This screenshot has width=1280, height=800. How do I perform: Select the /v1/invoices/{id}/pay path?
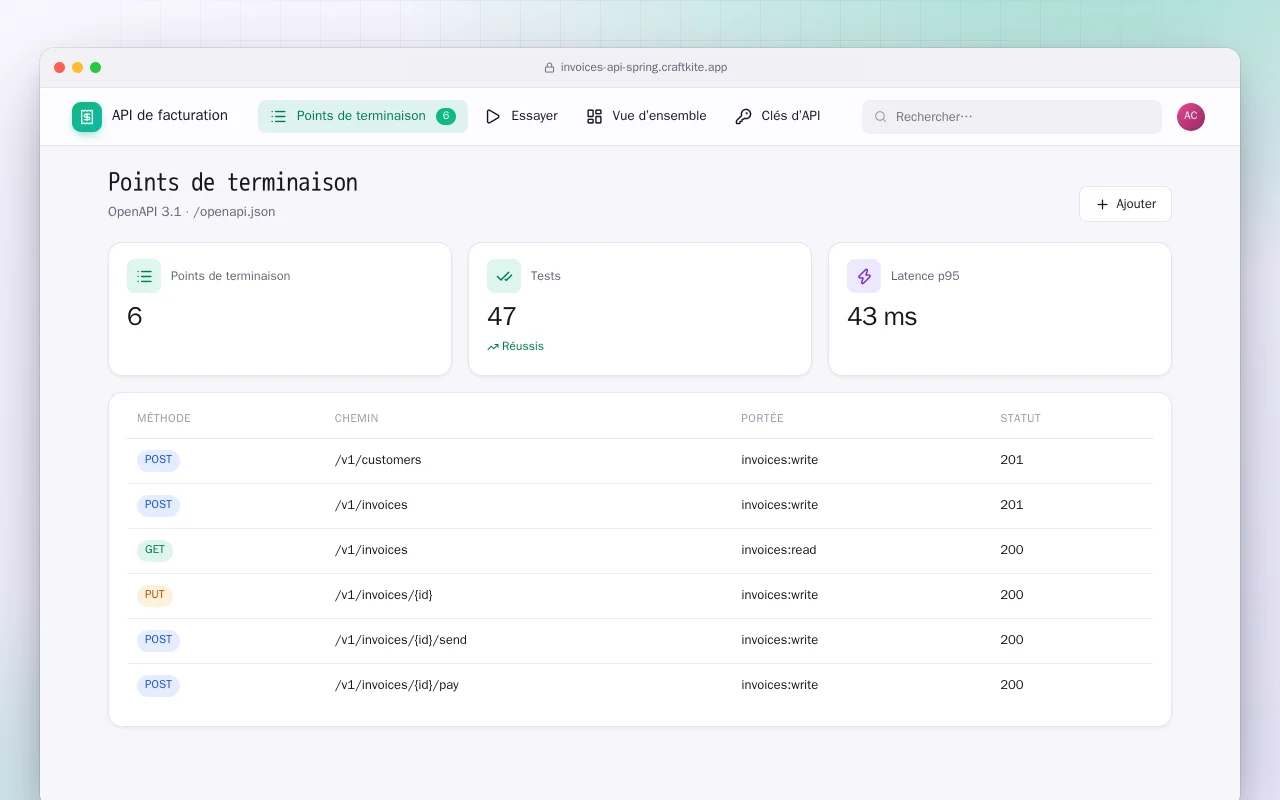[397, 685]
